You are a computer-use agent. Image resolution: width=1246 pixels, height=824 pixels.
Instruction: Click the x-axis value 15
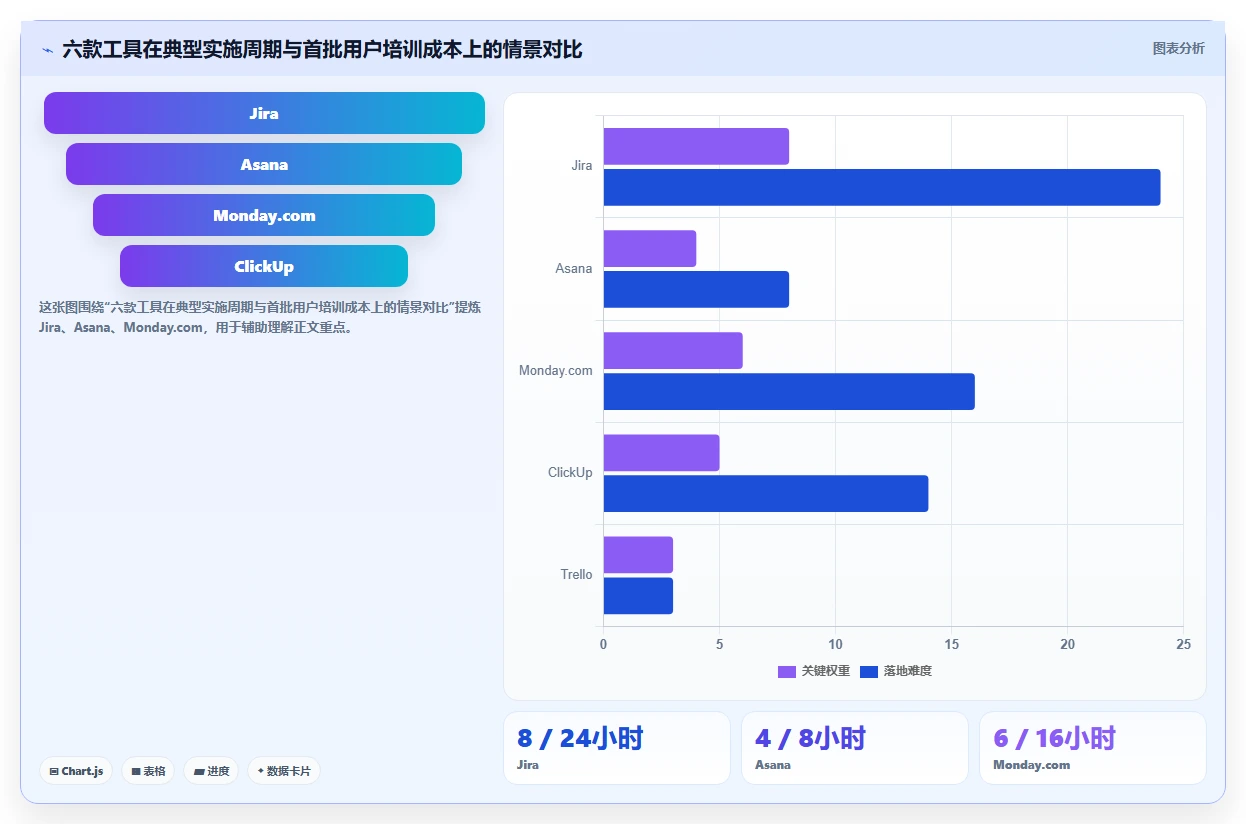coord(951,644)
